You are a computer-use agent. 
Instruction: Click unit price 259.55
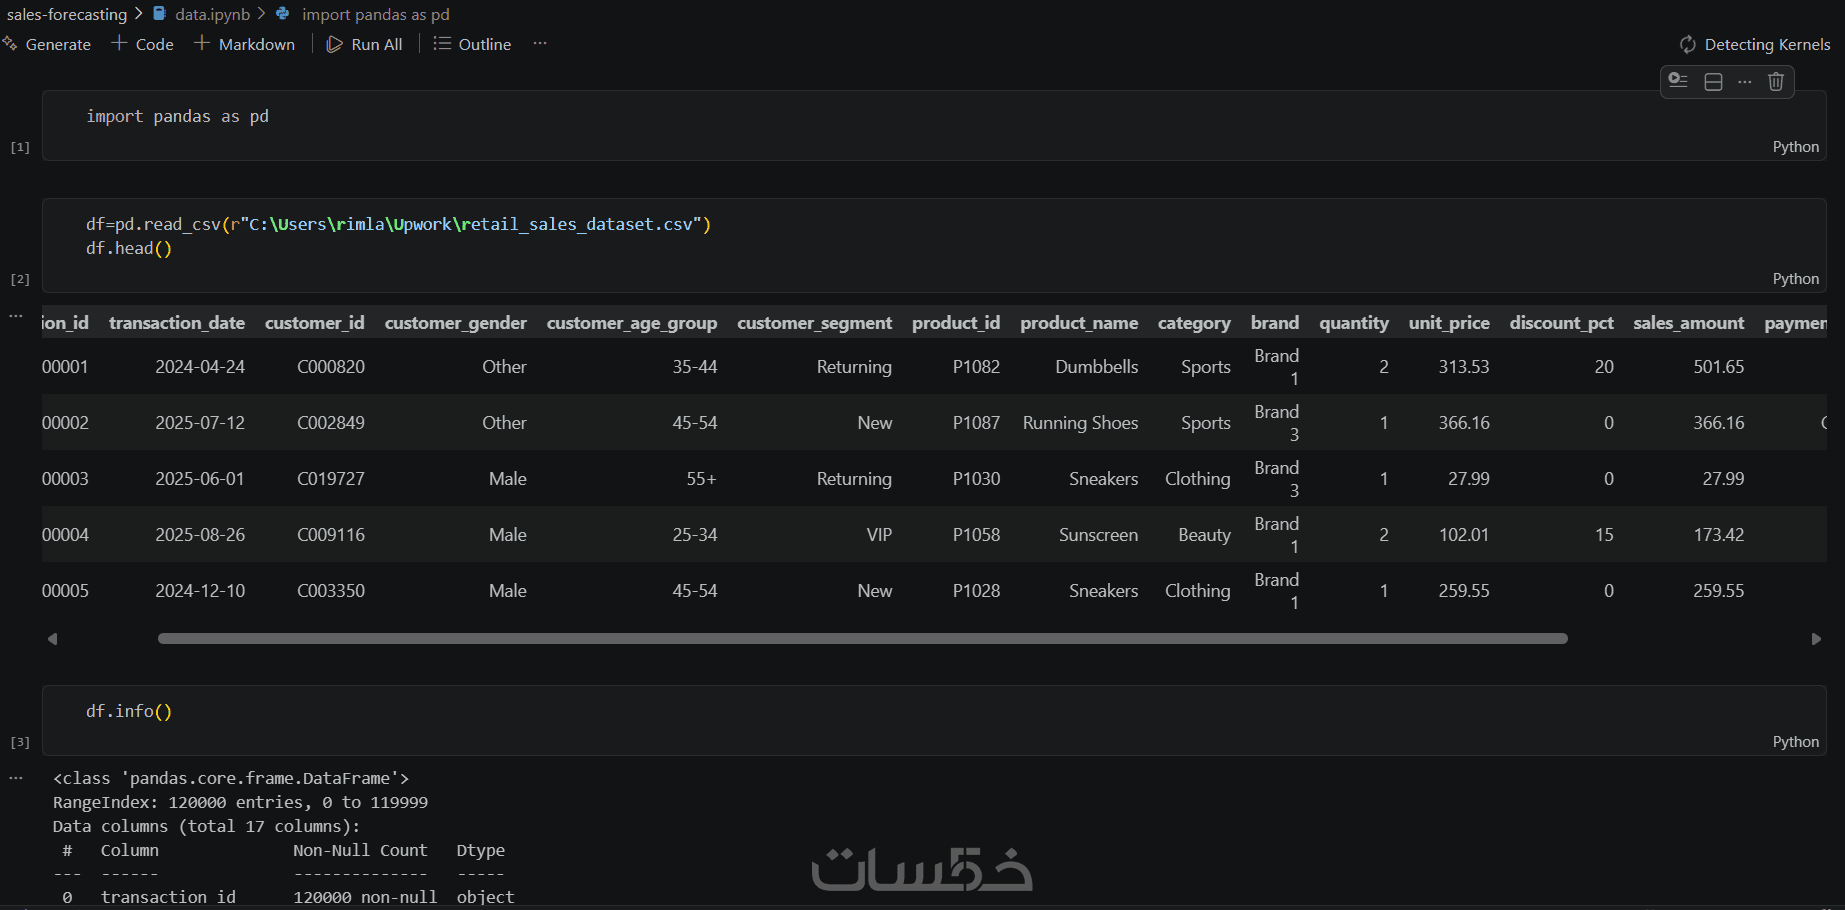[1464, 591]
